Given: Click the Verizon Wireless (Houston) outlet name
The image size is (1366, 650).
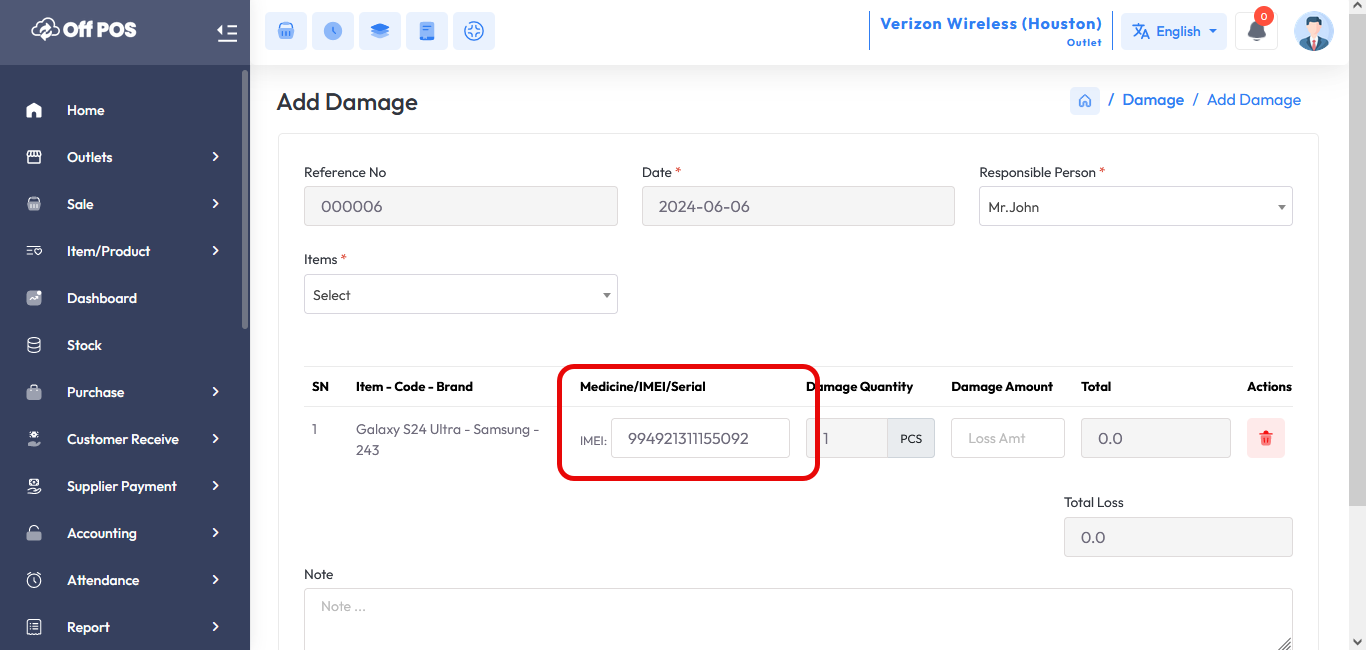Looking at the screenshot, I should point(990,24).
